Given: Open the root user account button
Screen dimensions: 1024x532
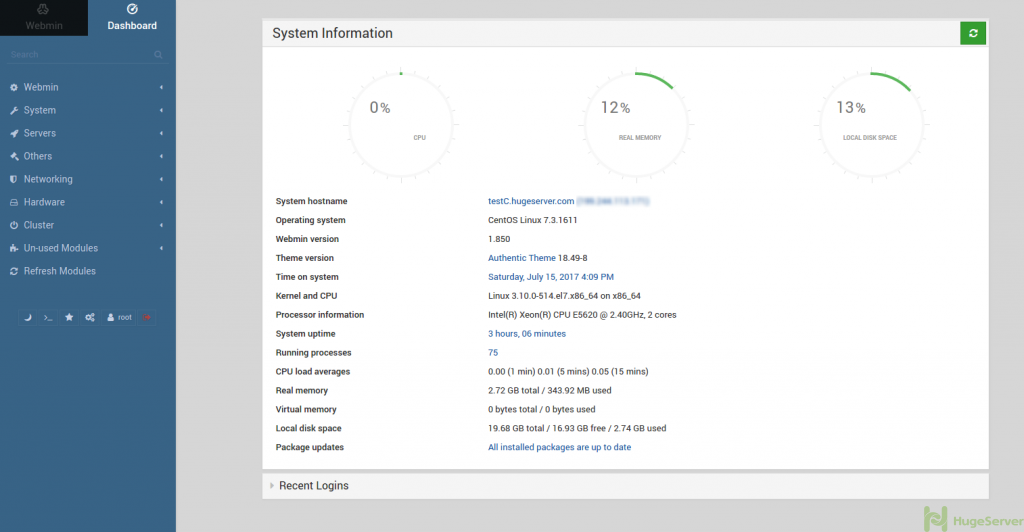Looking at the screenshot, I should 120,317.
